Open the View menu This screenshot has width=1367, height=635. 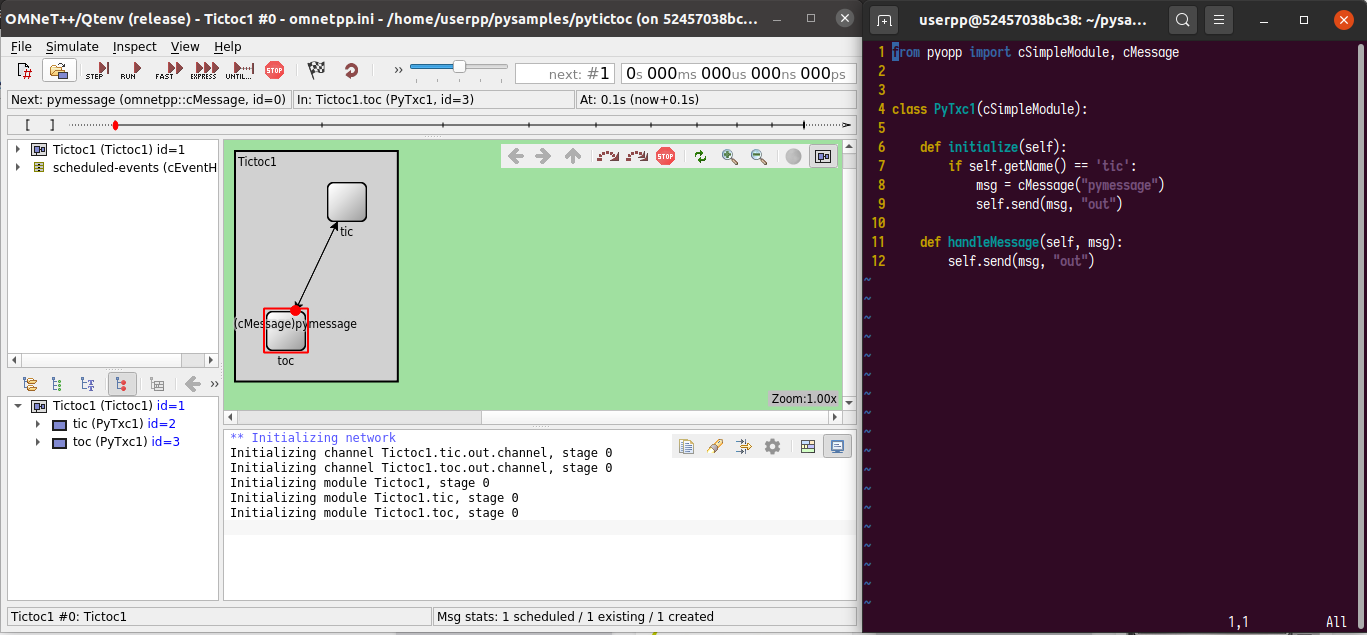[x=185, y=46]
